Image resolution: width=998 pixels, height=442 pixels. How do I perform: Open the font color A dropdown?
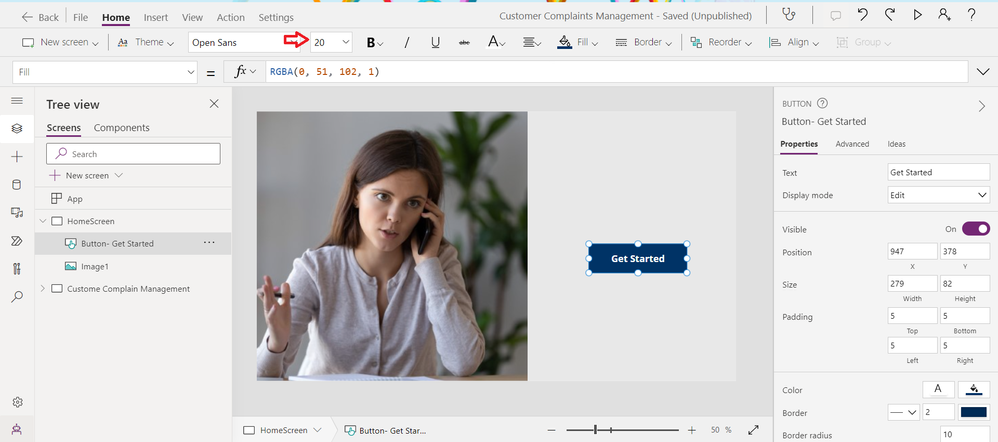[x=496, y=43]
